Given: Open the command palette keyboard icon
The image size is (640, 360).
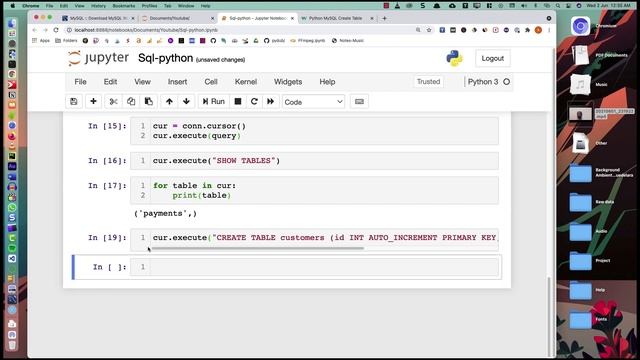Looking at the screenshot, I should 359,102.
